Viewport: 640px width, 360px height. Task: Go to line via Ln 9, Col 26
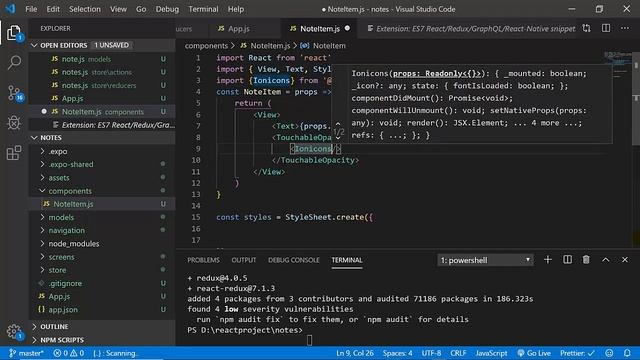(x=355, y=353)
